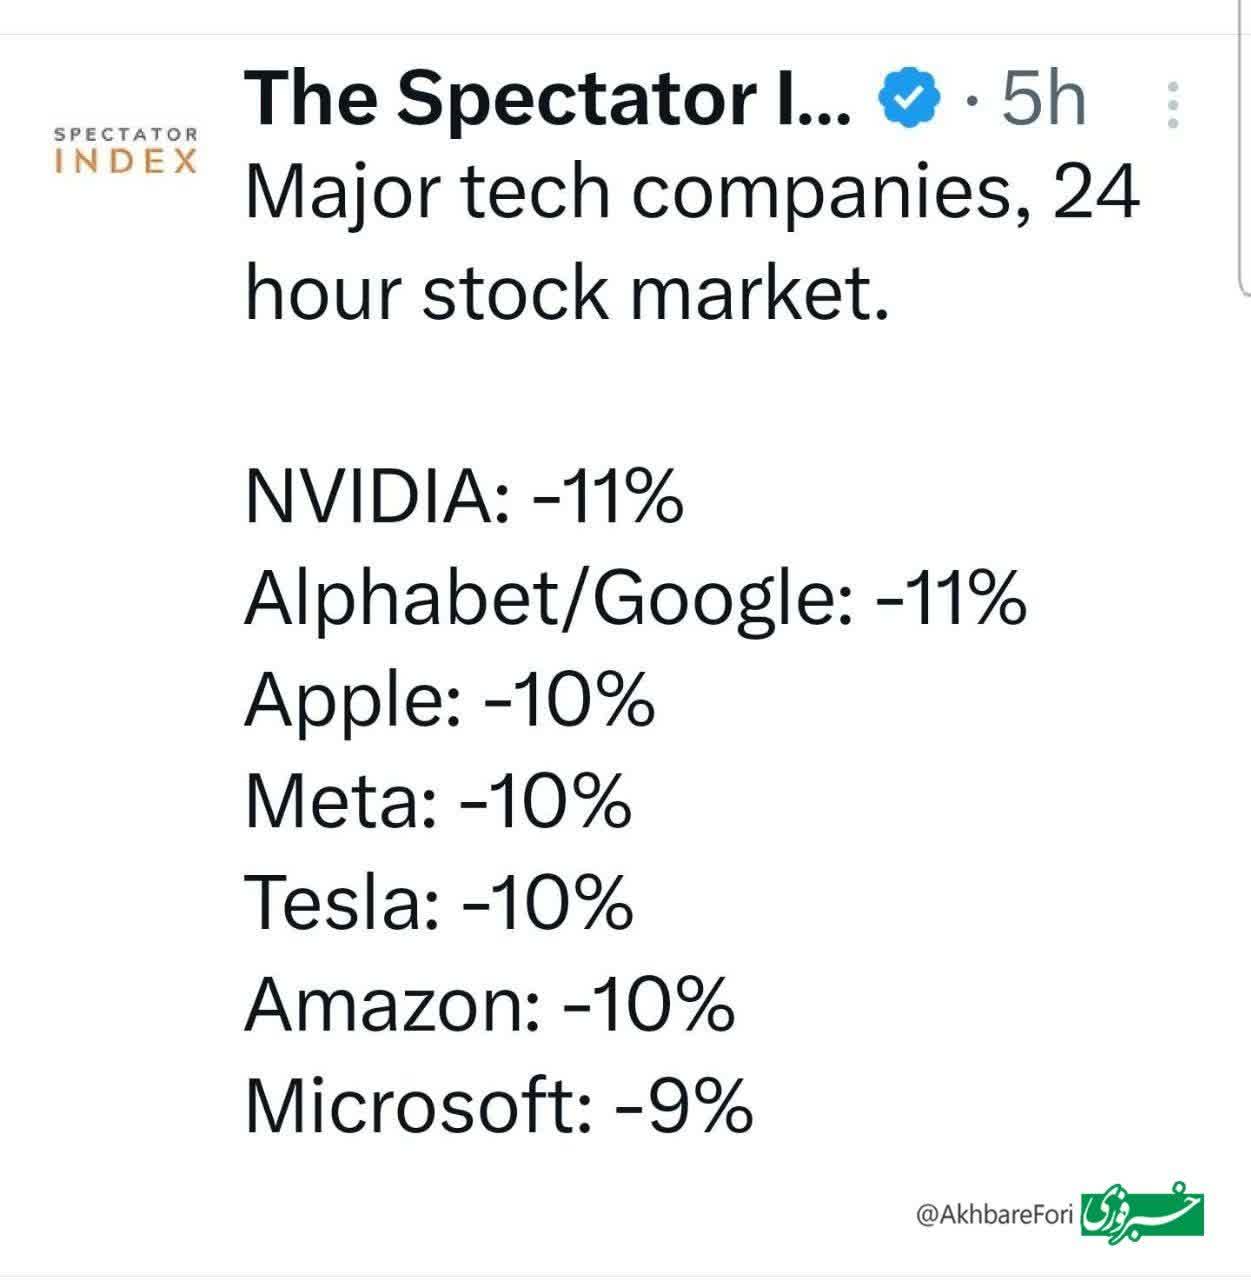
Task: Select the Apple: -10% line
Action: 450,699
